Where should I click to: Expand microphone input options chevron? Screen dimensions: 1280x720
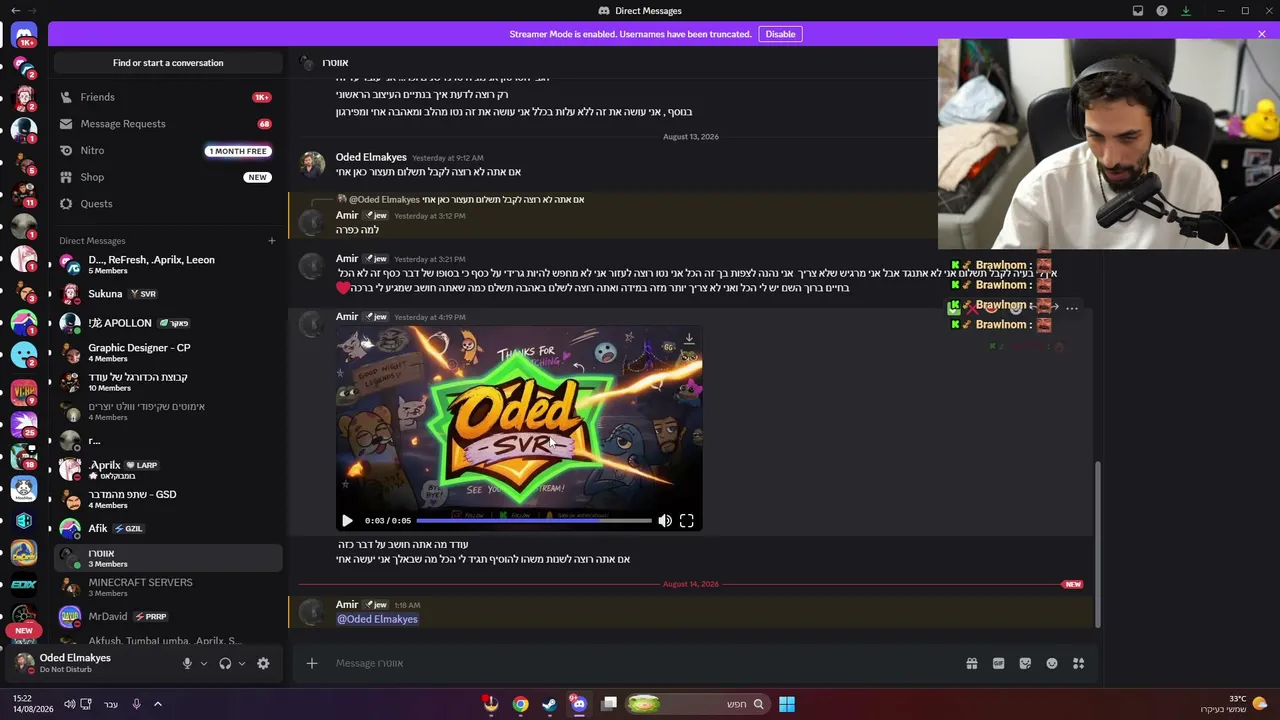(x=204, y=663)
